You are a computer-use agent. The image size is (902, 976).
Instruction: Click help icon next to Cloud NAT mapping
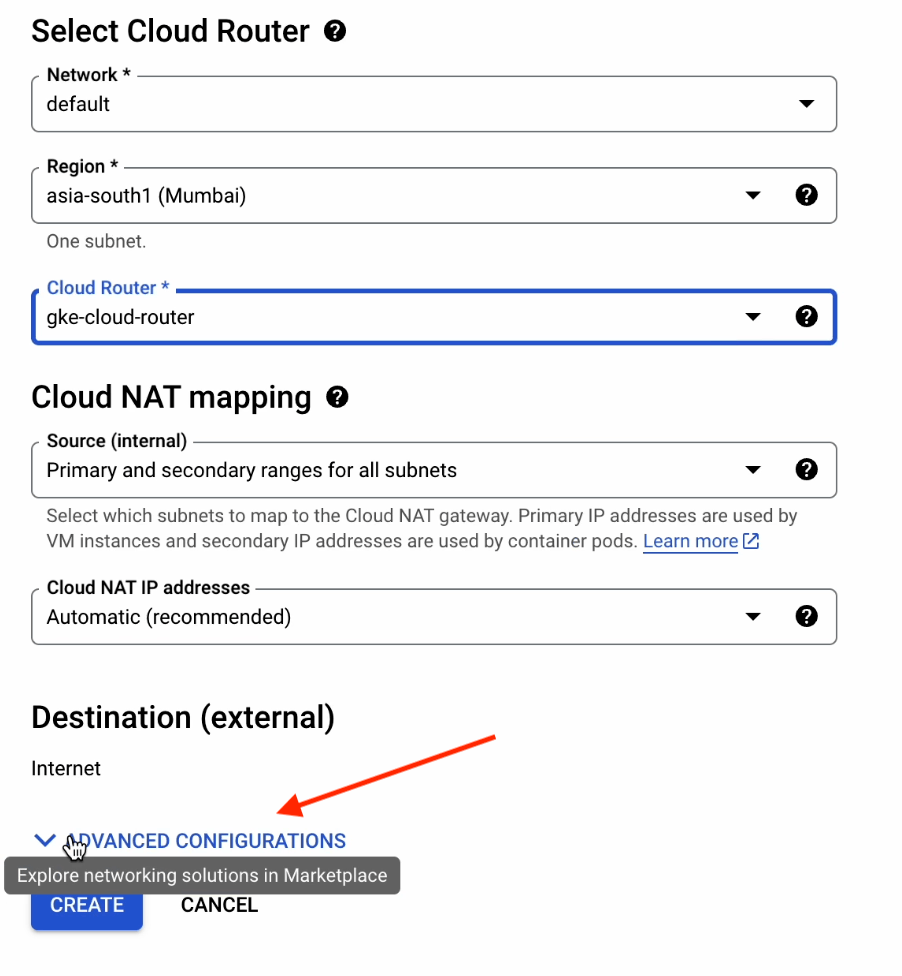click(x=338, y=397)
